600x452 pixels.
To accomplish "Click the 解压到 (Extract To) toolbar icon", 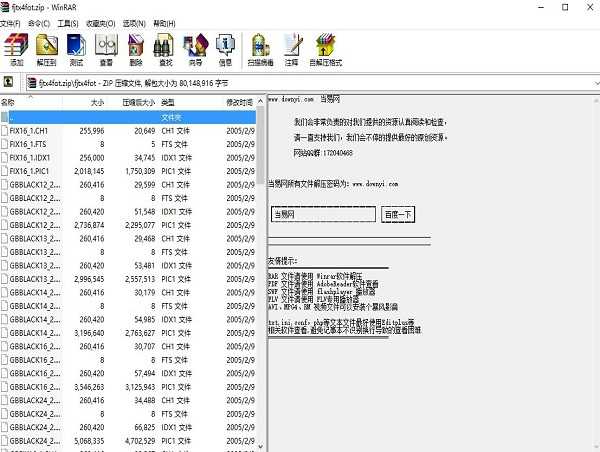I will [47, 47].
